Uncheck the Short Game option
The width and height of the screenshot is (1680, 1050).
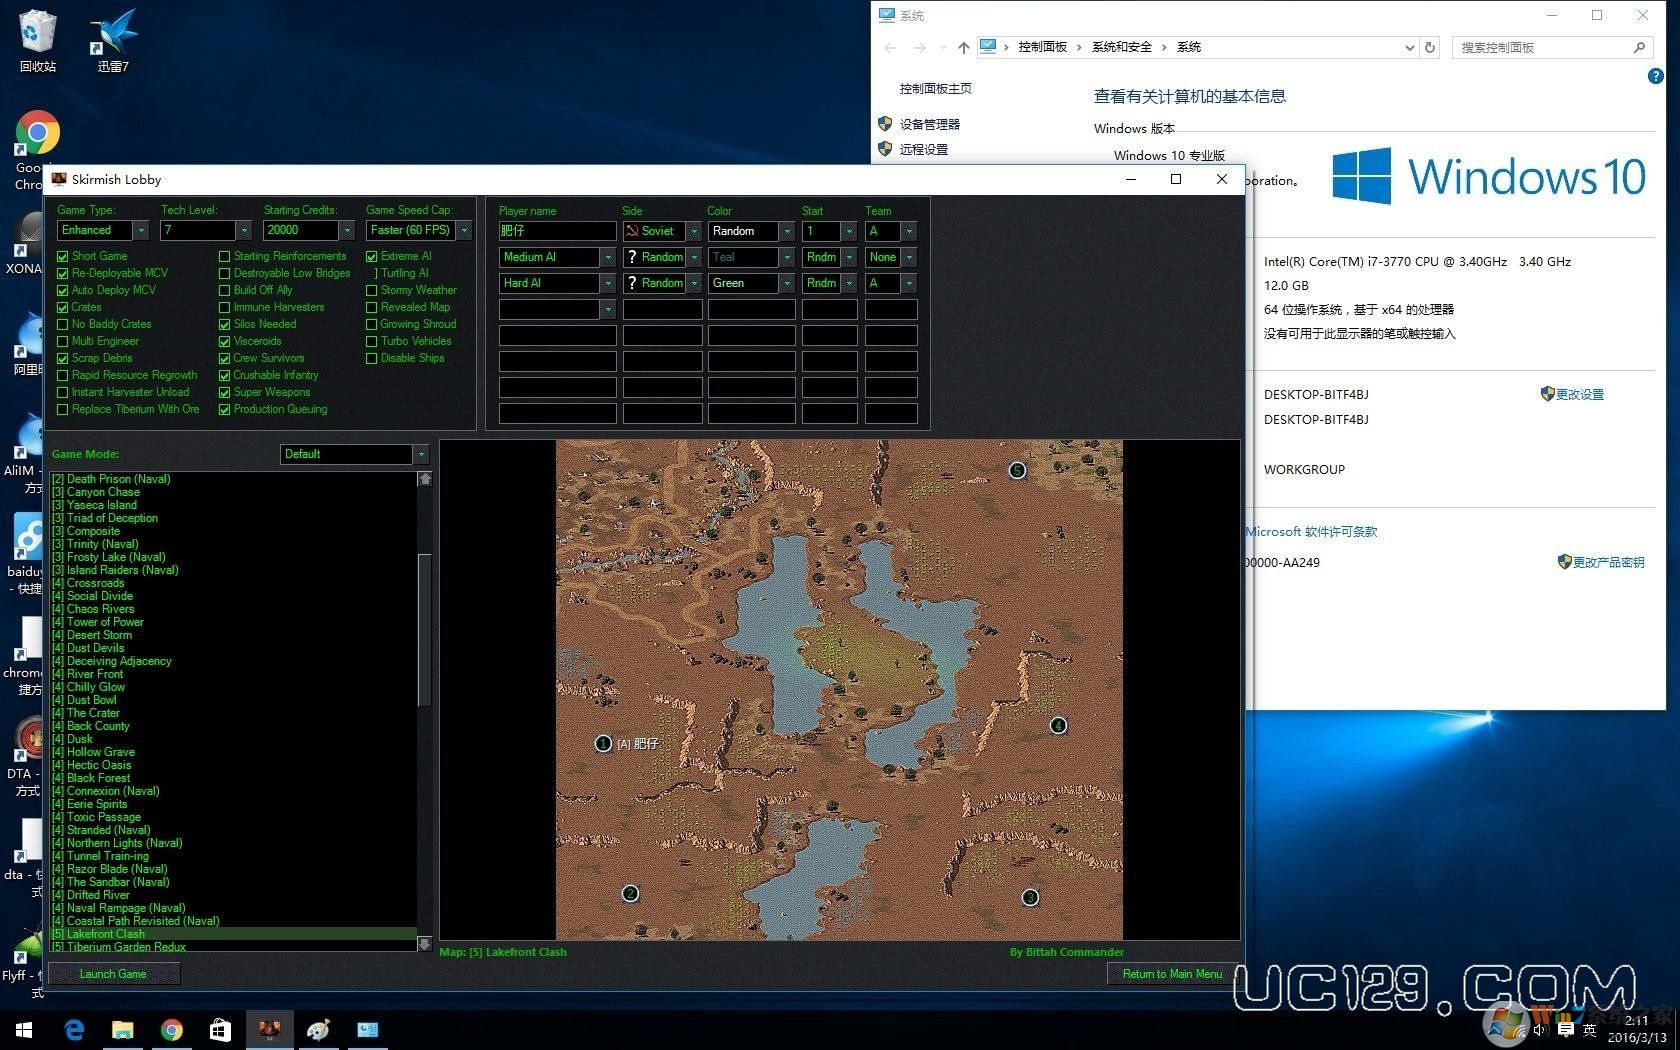63,256
